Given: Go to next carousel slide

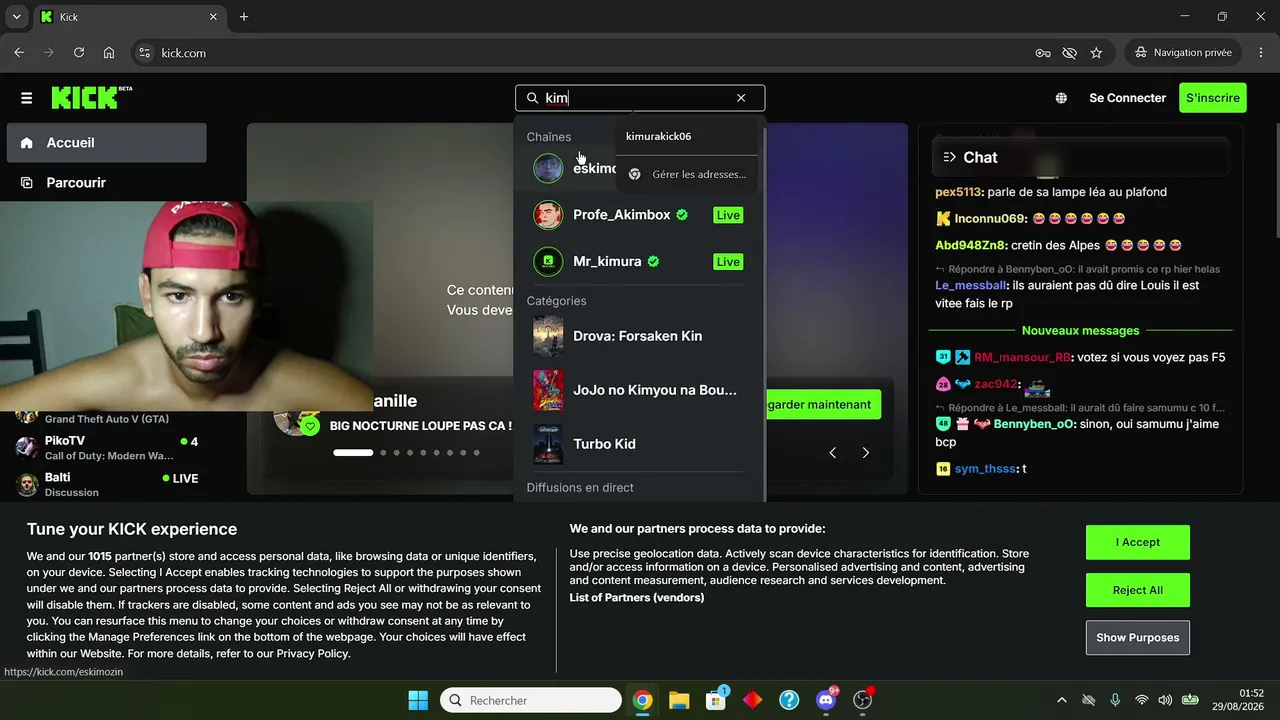Looking at the screenshot, I should pos(866,453).
